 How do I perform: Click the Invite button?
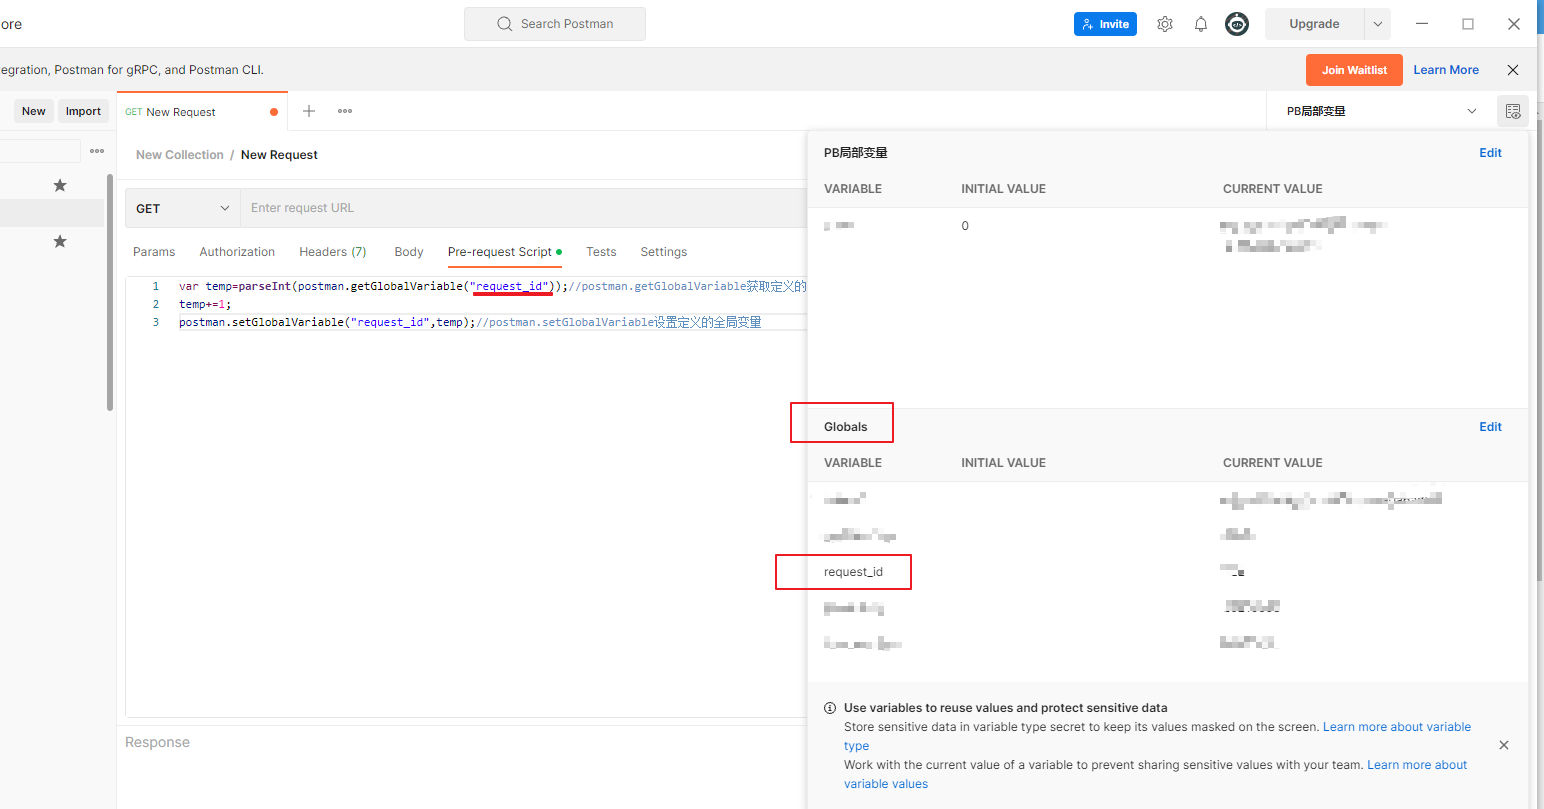(x=1105, y=24)
